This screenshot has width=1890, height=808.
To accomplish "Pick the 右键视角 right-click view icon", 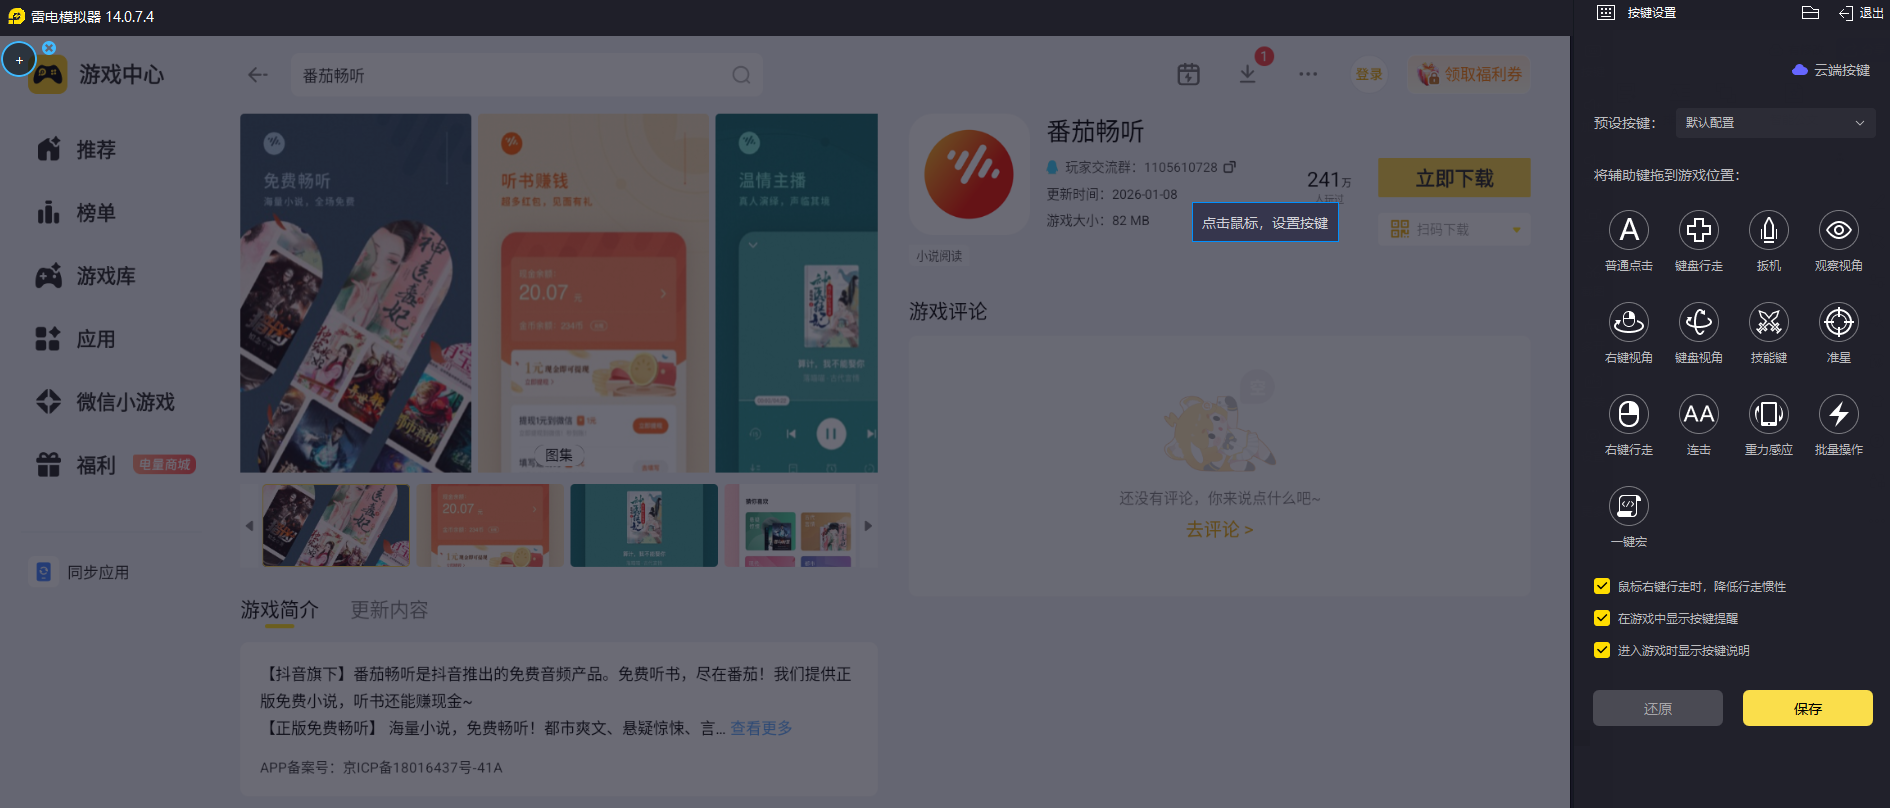I will pyautogui.click(x=1629, y=322).
